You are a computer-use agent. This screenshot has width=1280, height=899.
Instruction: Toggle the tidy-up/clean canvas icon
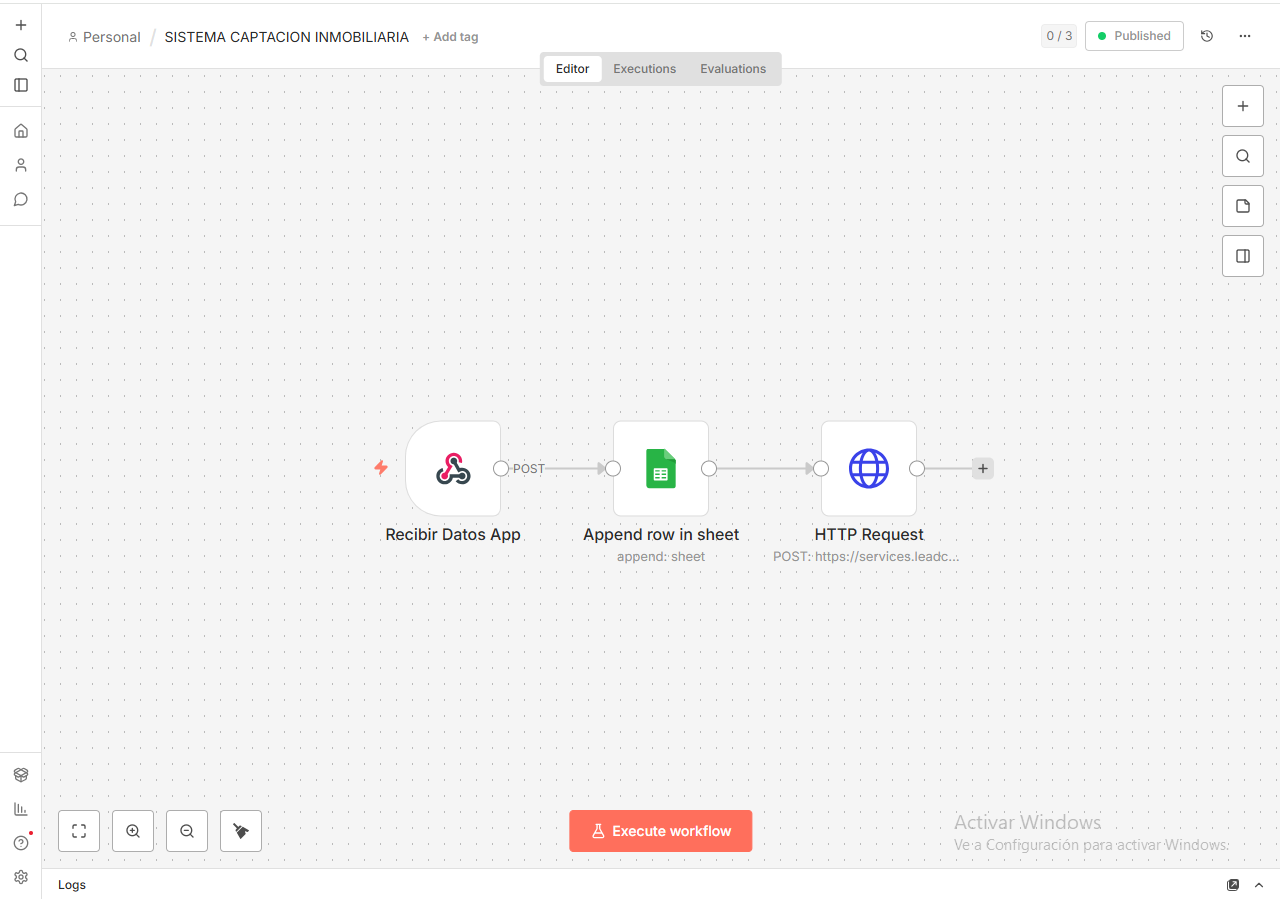pos(241,831)
